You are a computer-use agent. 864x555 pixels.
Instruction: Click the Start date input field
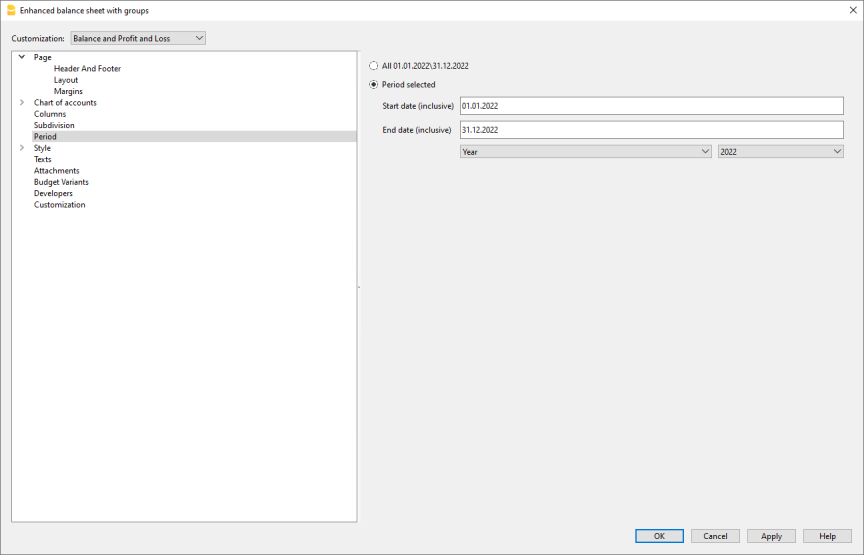click(651, 106)
